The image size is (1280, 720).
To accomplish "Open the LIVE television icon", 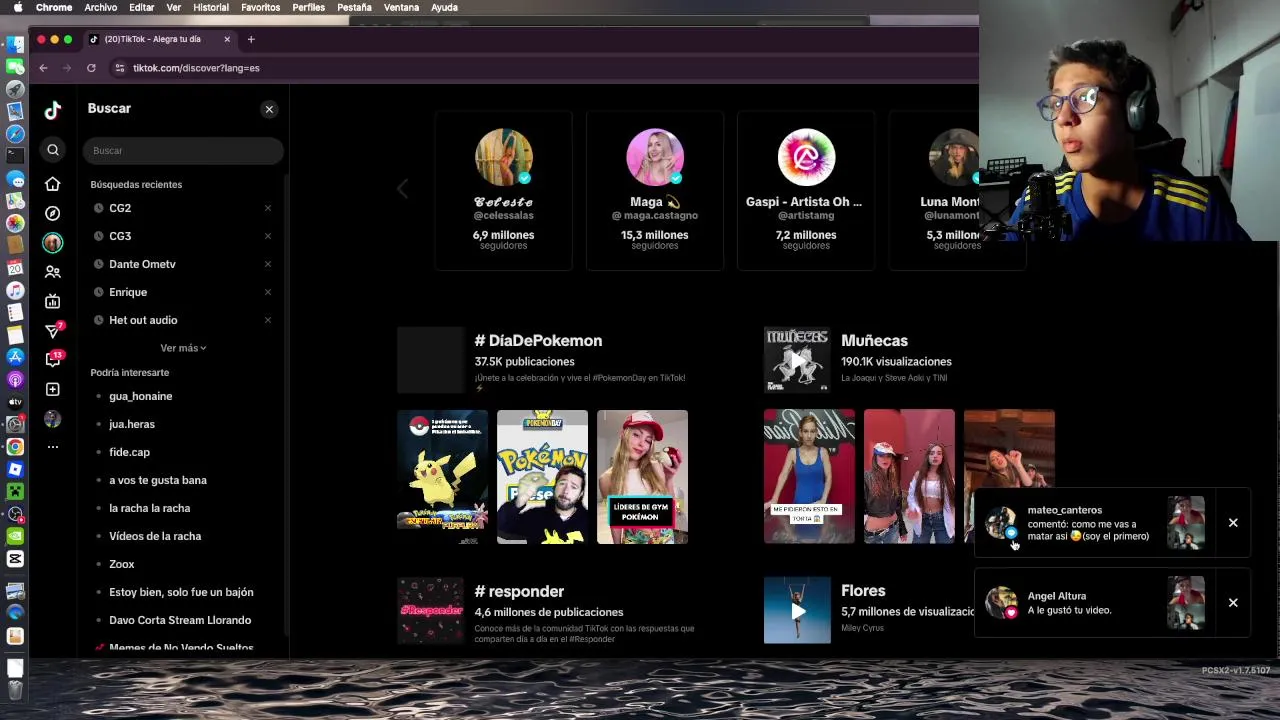I will pos(53,301).
